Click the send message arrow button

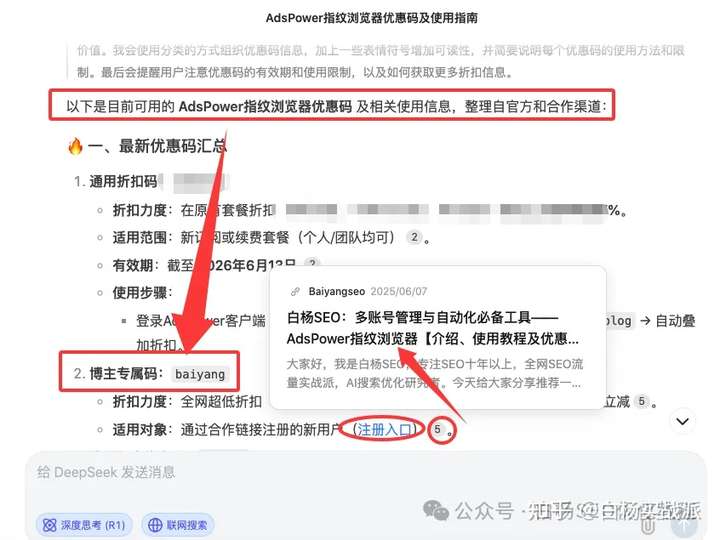pos(685,525)
